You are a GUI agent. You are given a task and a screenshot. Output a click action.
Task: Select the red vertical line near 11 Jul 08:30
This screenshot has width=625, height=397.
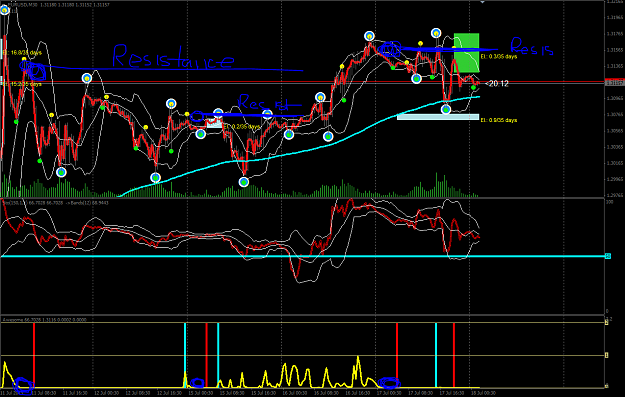[34, 355]
